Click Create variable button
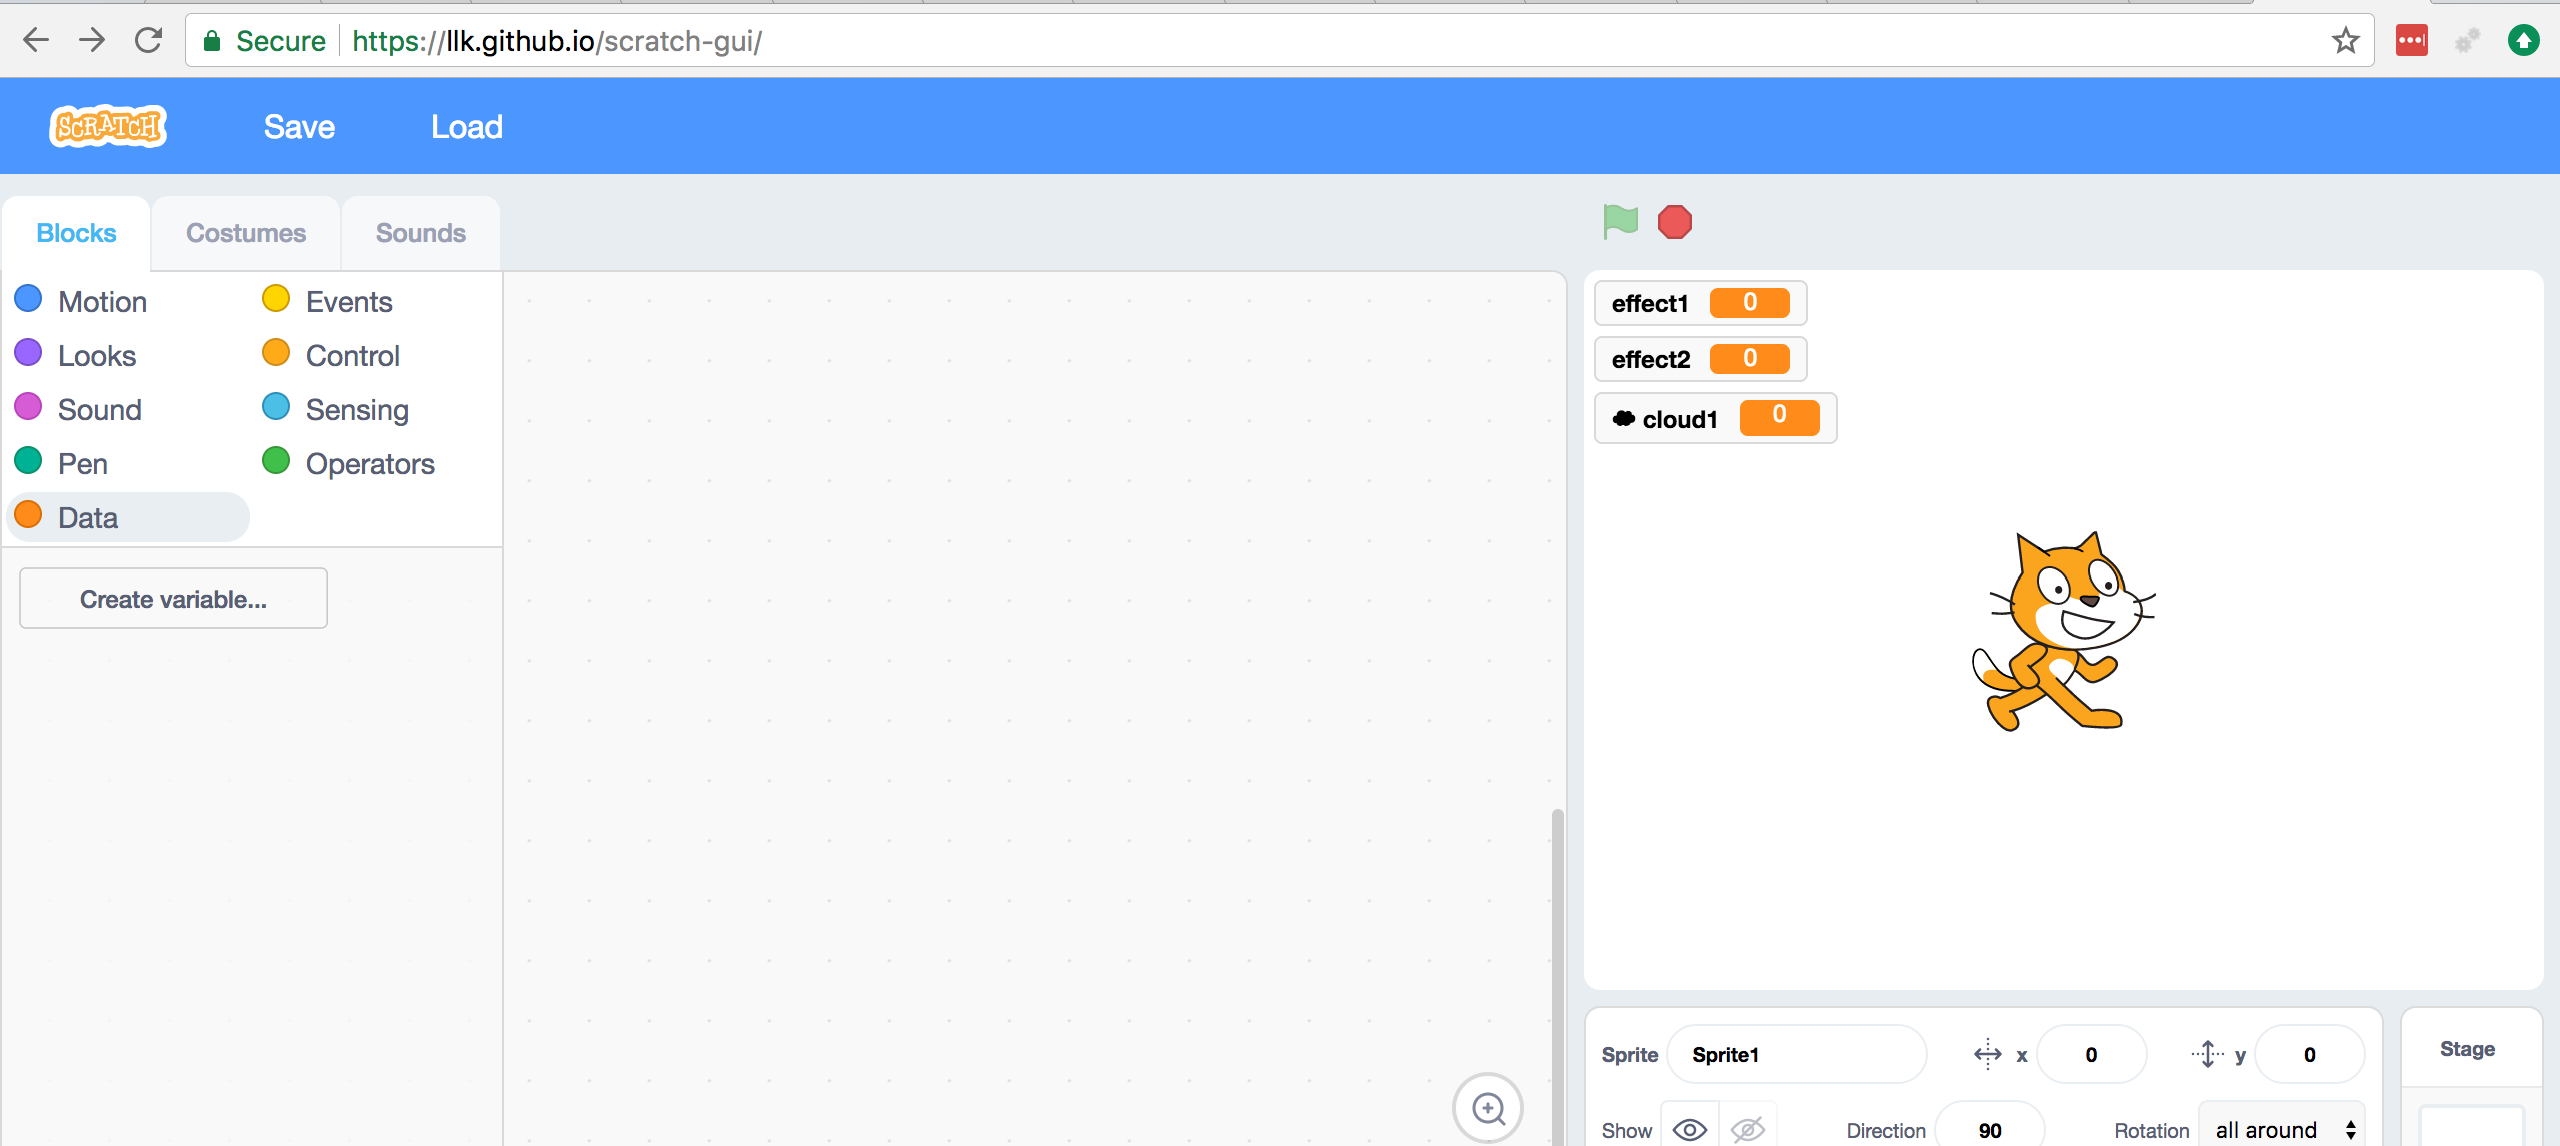This screenshot has width=2560, height=1146. [x=172, y=598]
